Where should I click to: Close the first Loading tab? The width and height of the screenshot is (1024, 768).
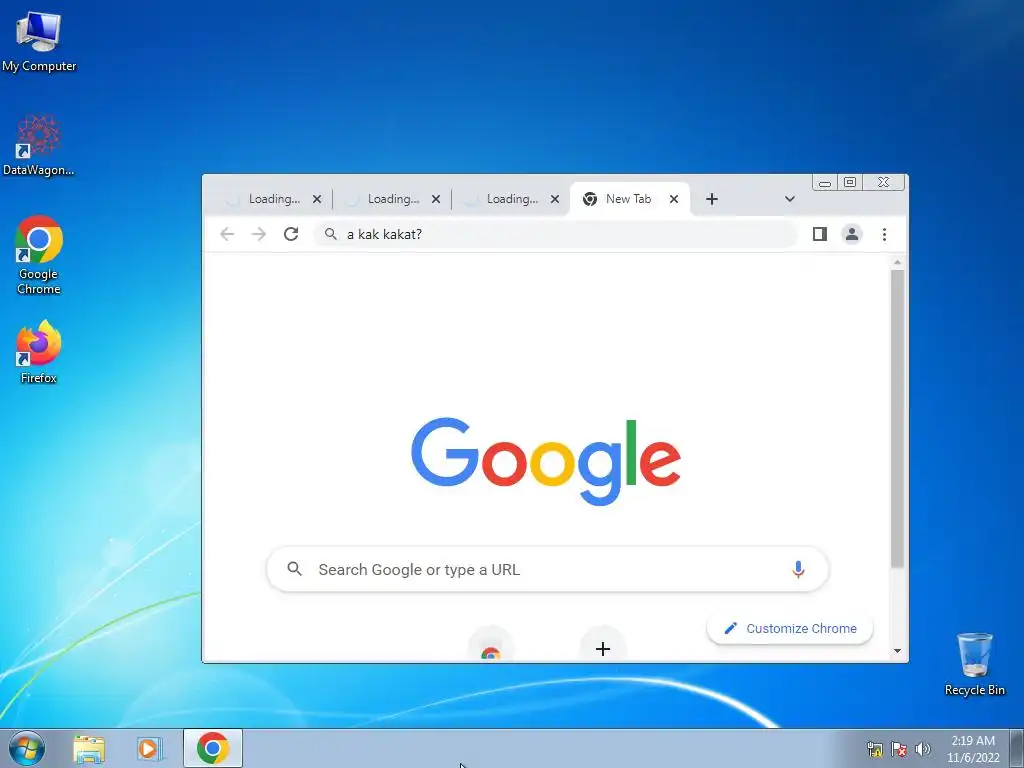(317, 199)
